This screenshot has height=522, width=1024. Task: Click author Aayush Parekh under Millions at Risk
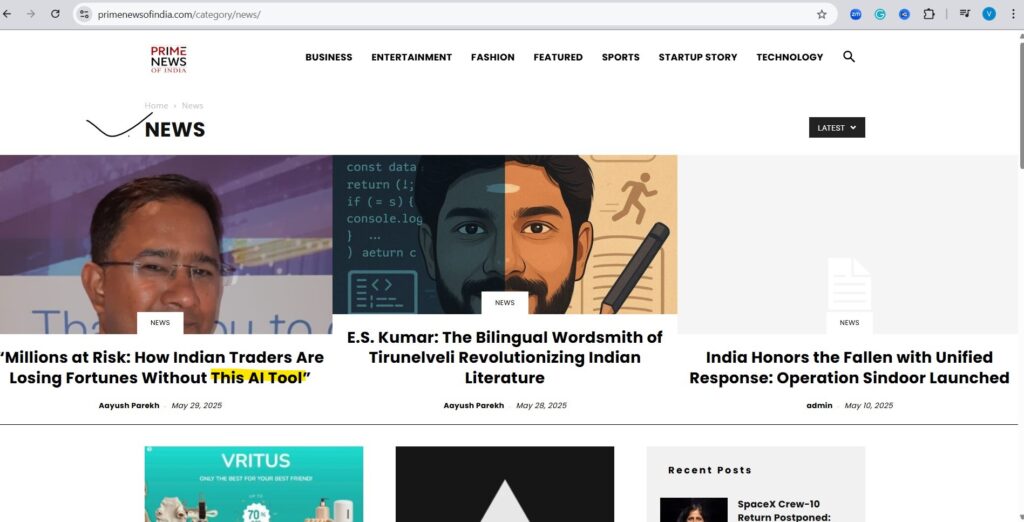coord(129,406)
